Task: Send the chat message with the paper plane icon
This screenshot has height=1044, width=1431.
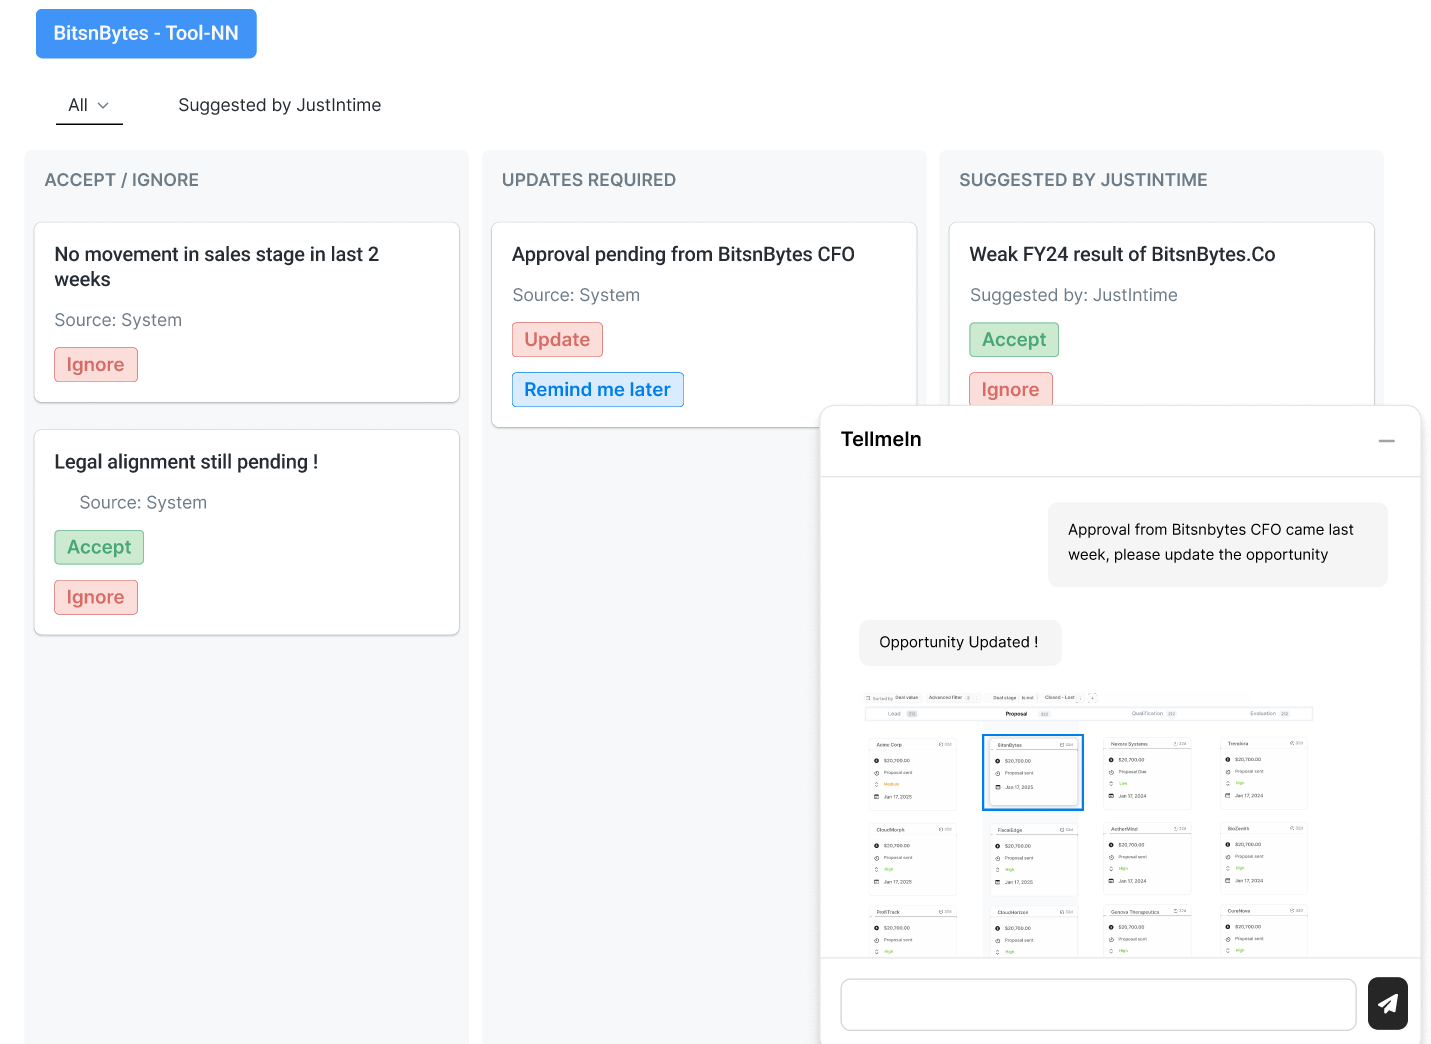Action: pos(1387,1003)
